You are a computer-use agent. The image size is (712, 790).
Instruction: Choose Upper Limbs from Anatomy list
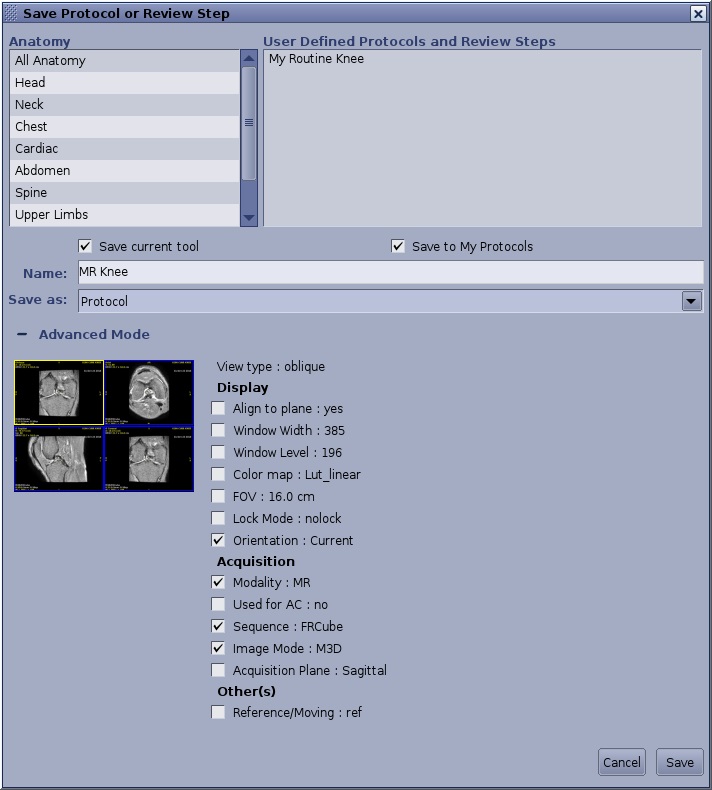52,215
